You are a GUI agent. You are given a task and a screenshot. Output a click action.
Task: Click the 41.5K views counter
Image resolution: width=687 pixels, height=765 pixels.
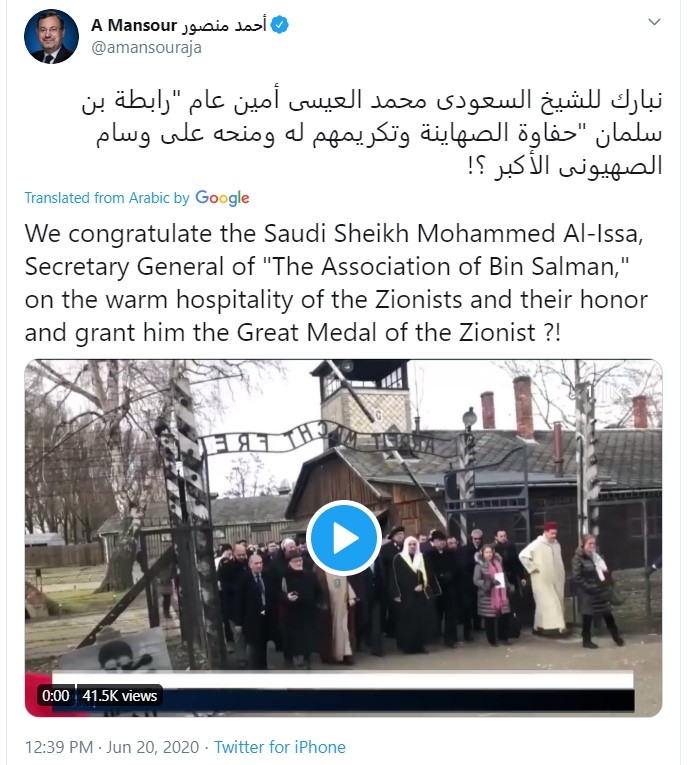120,696
